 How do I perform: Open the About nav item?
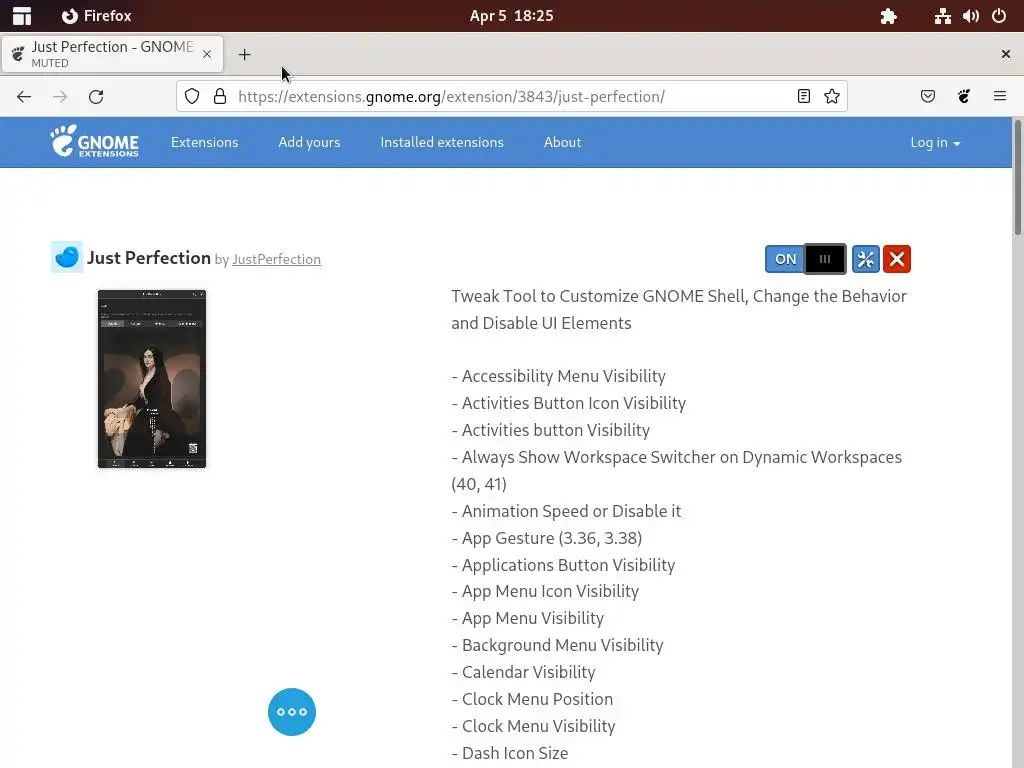tap(562, 142)
